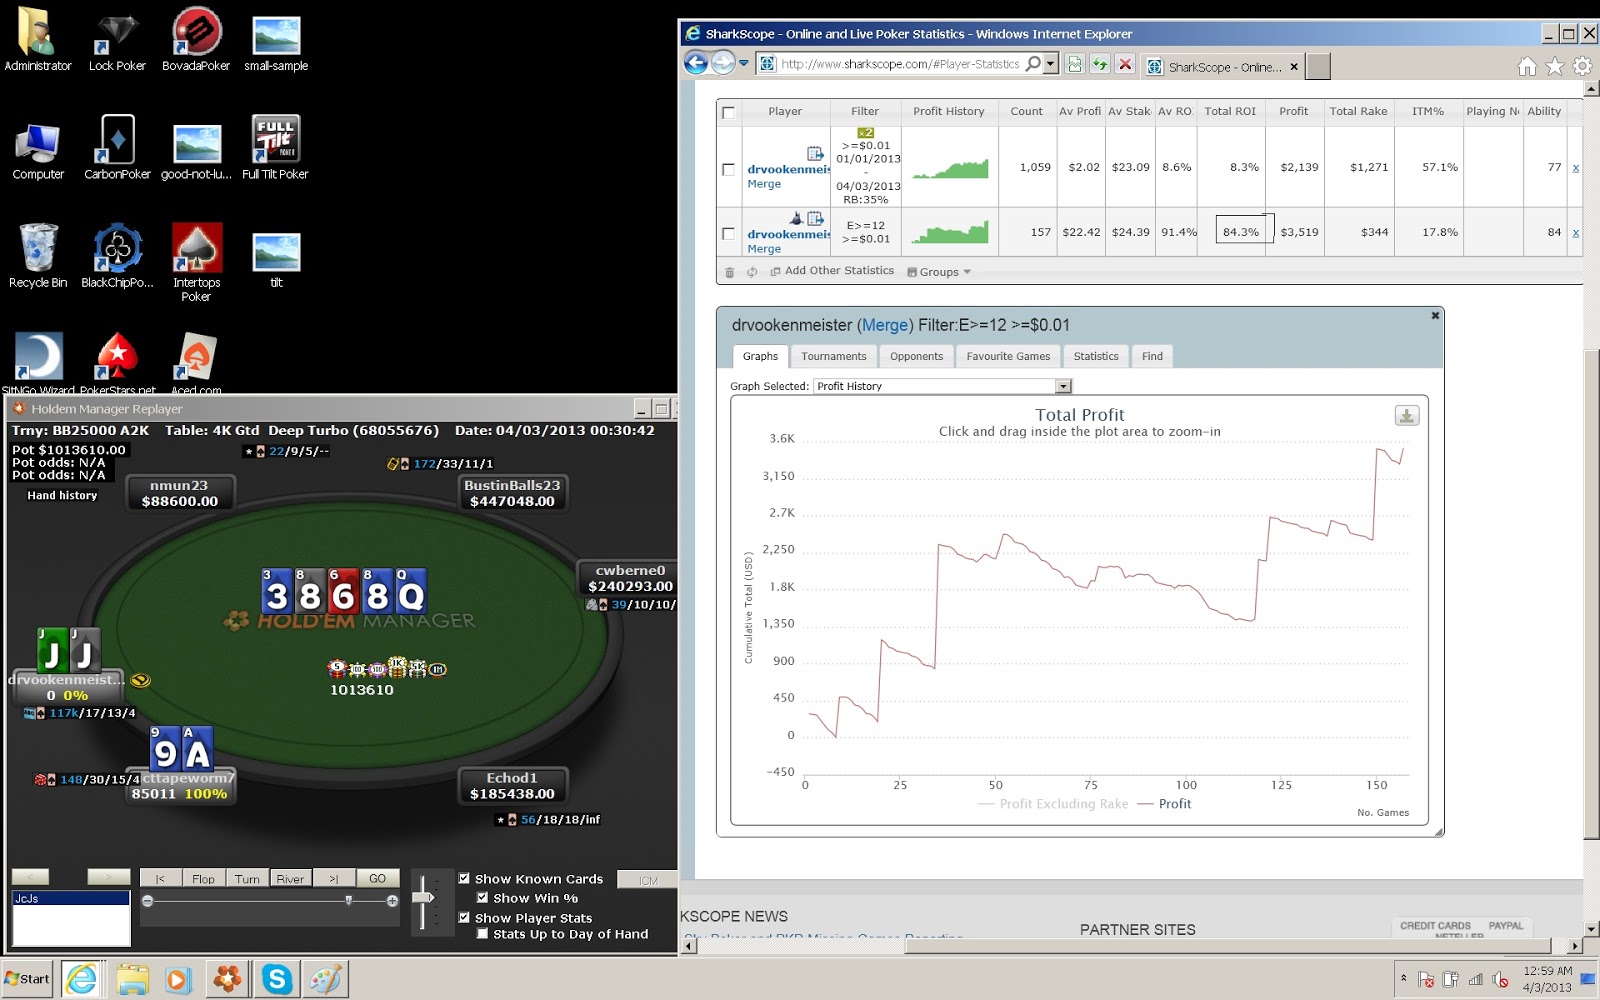Open the Computer desktop icon
The height and width of the screenshot is (1000, 1600).
pyautogui.click(x=38, y=148)
